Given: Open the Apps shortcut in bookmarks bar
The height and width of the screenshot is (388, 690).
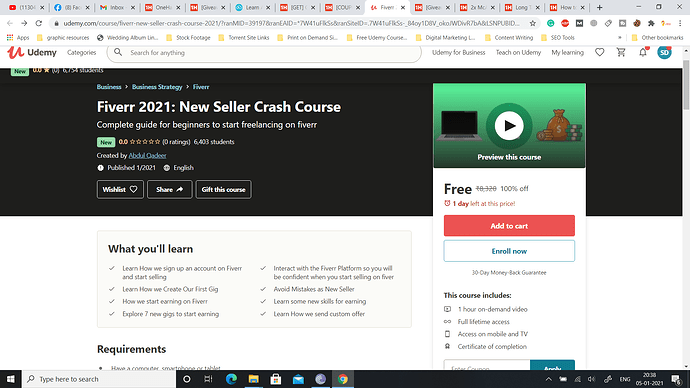Looking at the screenshot, I should (18, 38).
